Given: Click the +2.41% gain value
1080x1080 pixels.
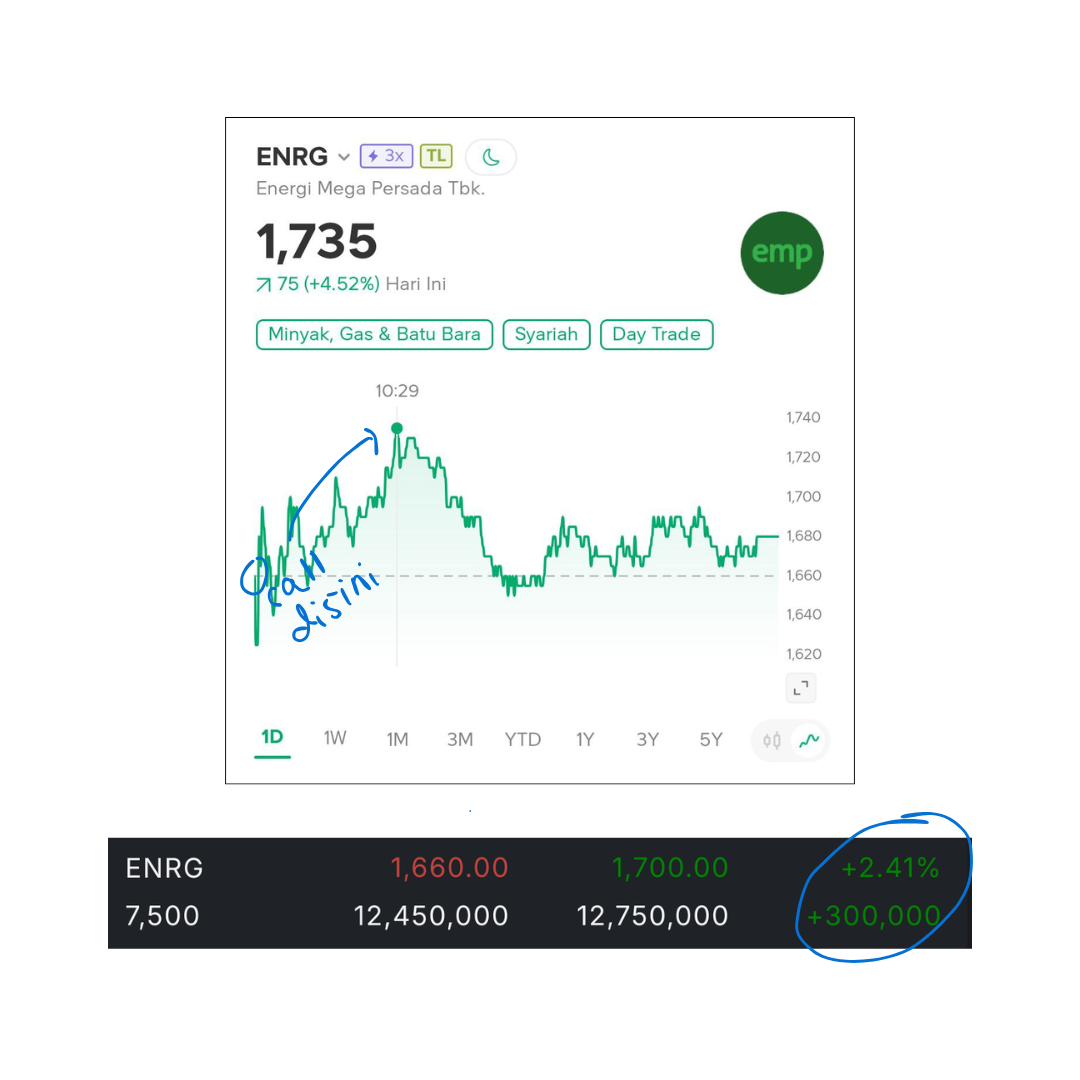Looking at the screenshot, I should click(889, 868).
